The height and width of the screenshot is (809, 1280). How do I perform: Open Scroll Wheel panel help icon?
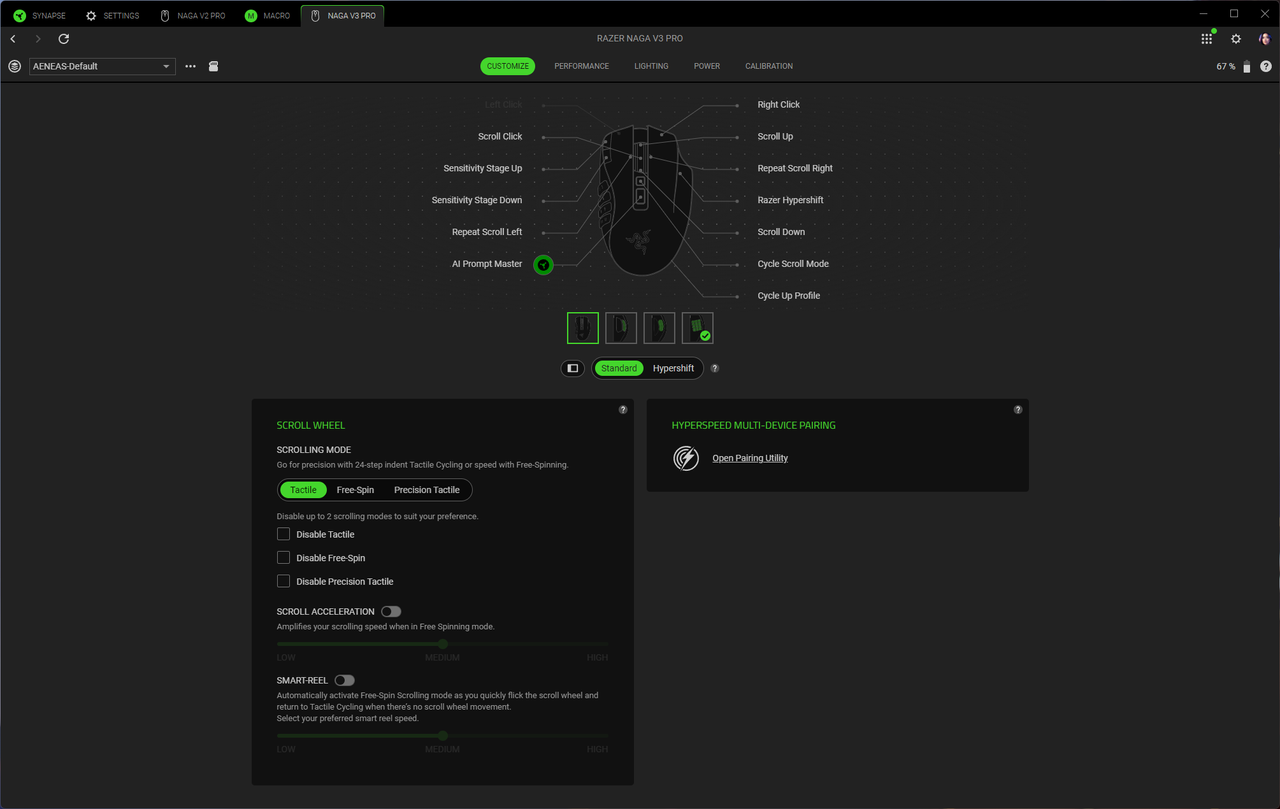(x=623, y=410)
